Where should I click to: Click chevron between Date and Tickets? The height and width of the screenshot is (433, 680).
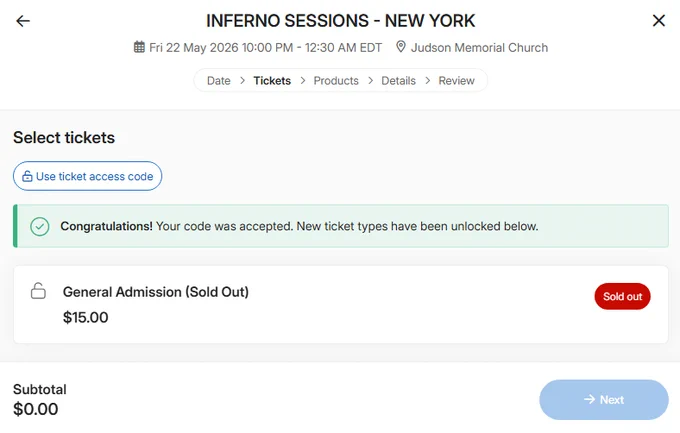242,81
